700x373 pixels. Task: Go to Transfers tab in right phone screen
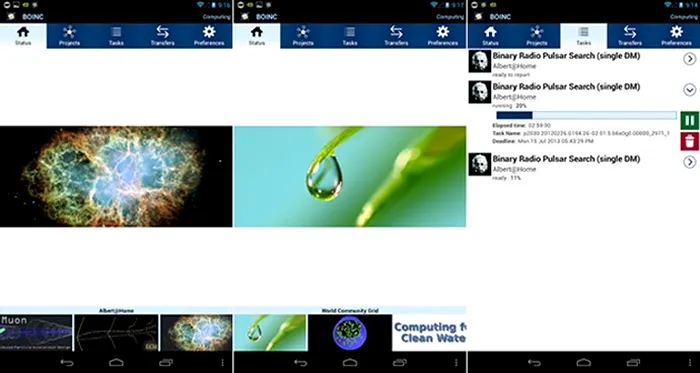[x=630, y=36]
